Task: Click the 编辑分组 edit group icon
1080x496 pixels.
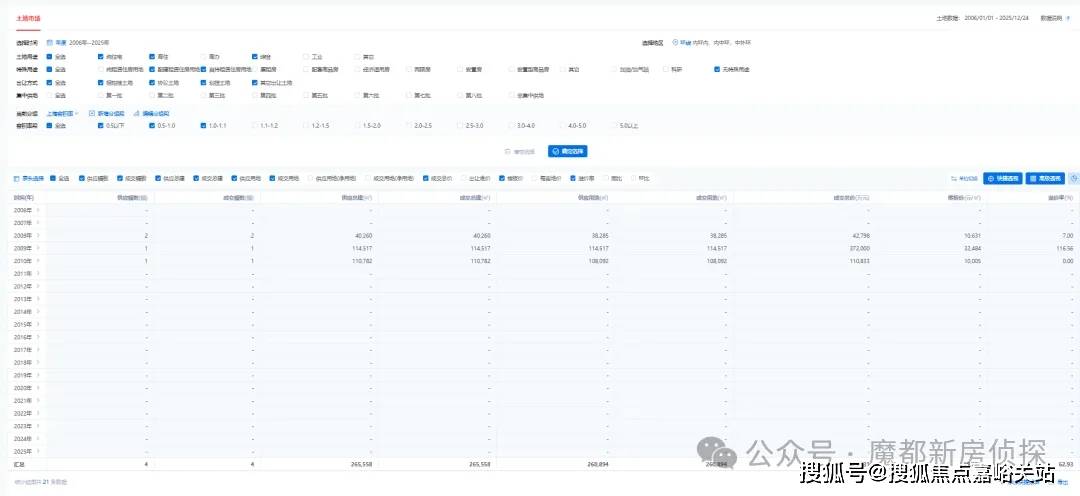Action: 135,113
